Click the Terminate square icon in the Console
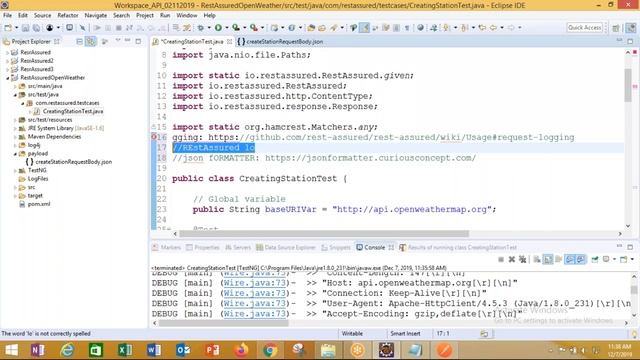Image resolution: width=640 pixels, height=360 pixels. click(x=501, y=260)
